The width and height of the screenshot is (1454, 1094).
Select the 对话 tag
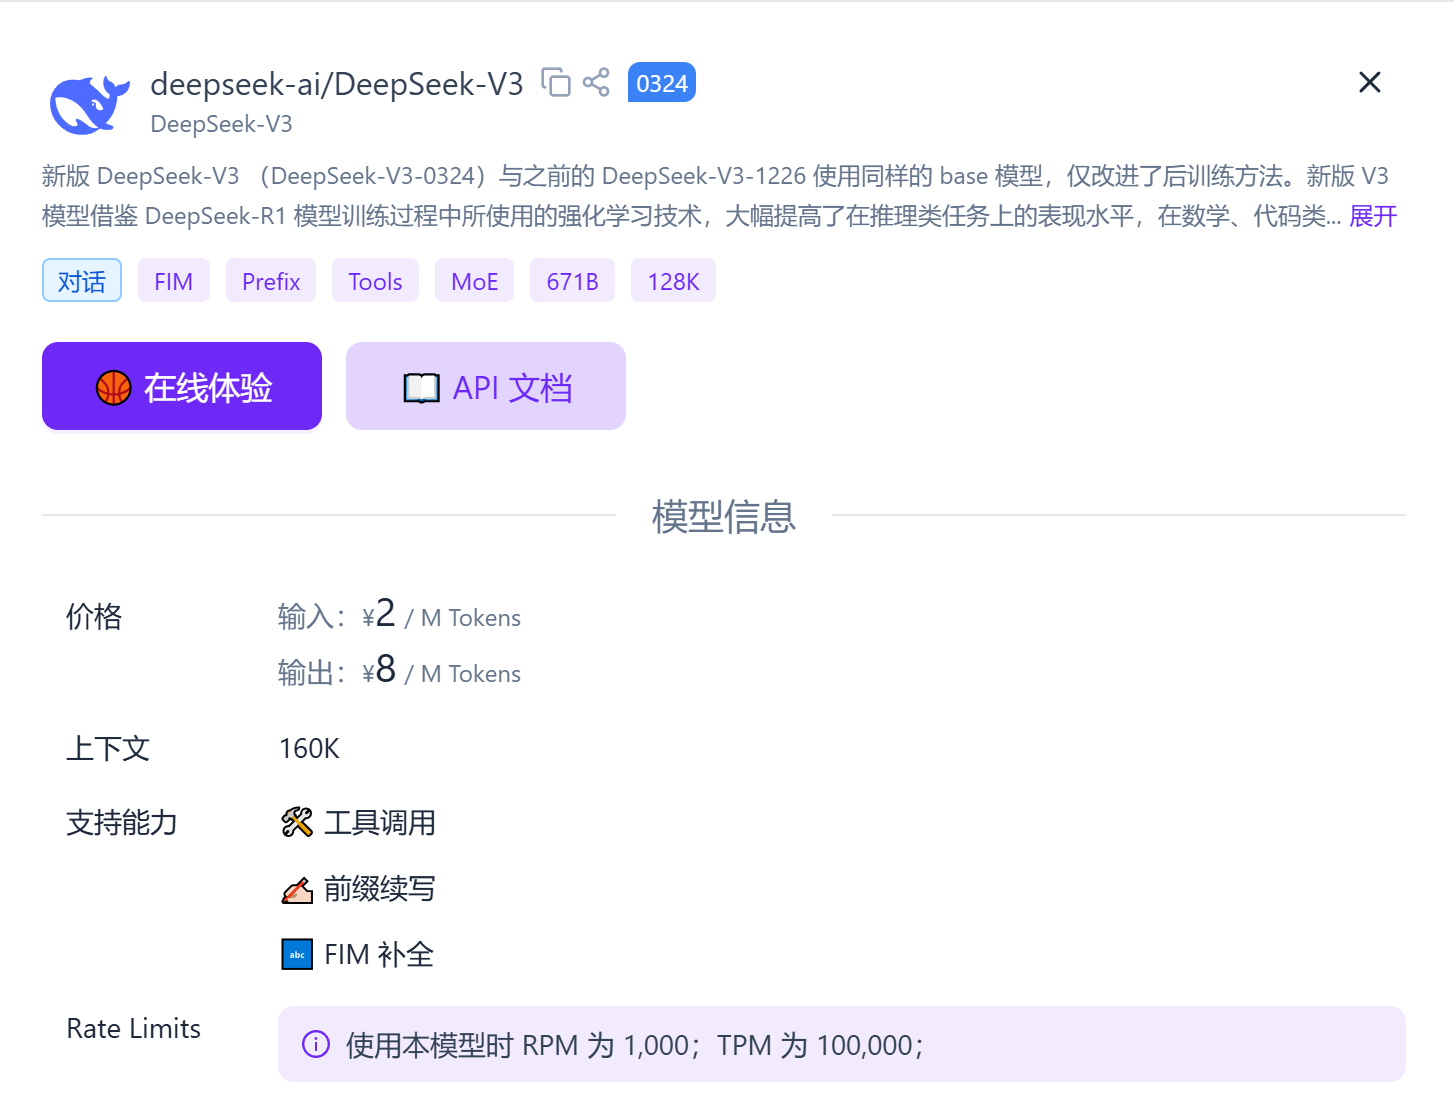[x=82, y=280]
